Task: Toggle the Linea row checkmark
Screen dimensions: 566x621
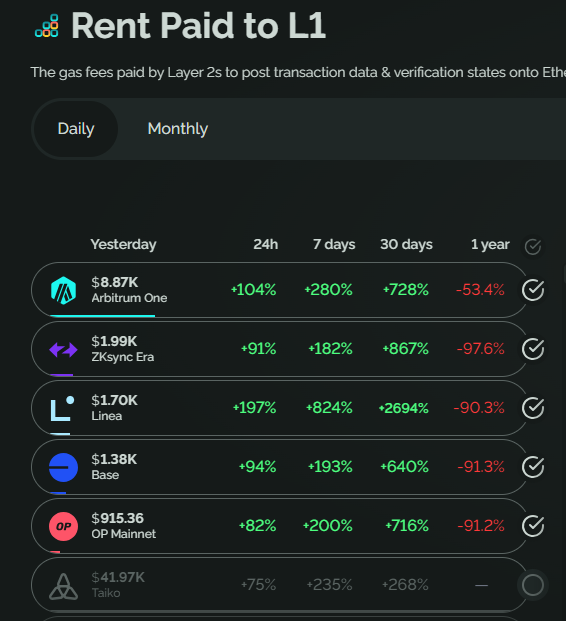Action: (533, 408)
